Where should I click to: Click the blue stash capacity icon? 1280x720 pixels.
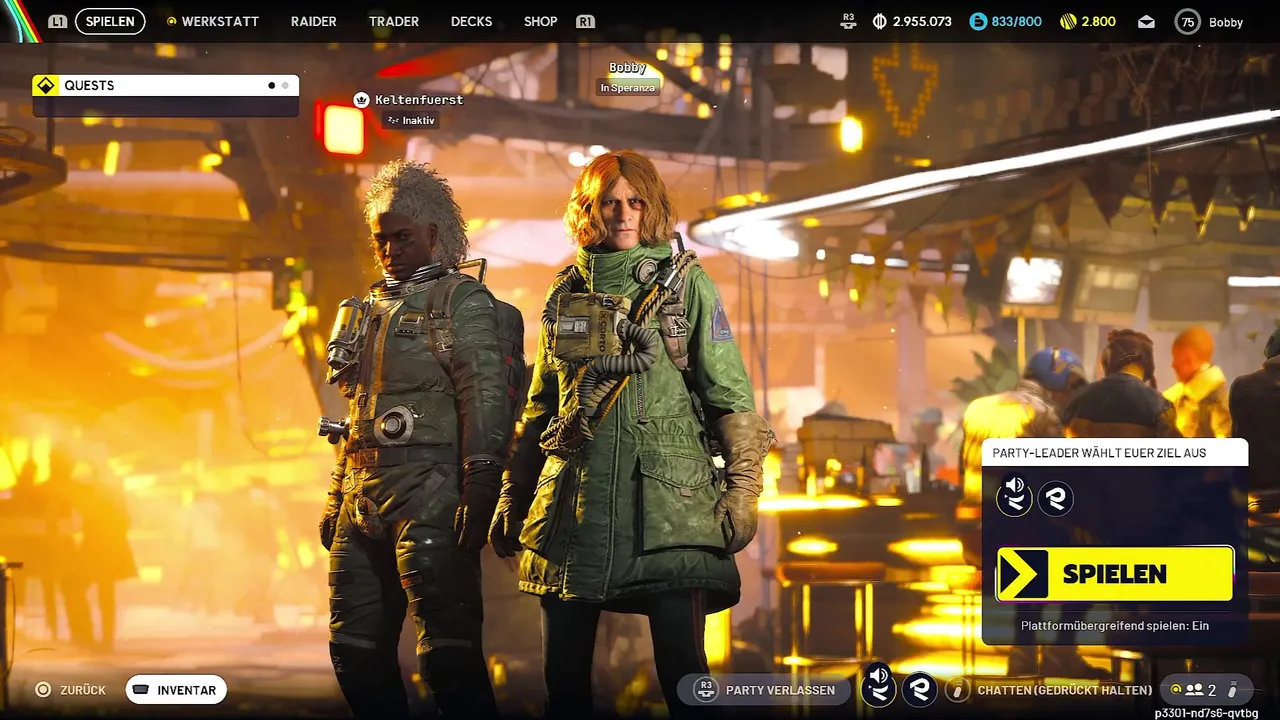click(x=978, y=21)
